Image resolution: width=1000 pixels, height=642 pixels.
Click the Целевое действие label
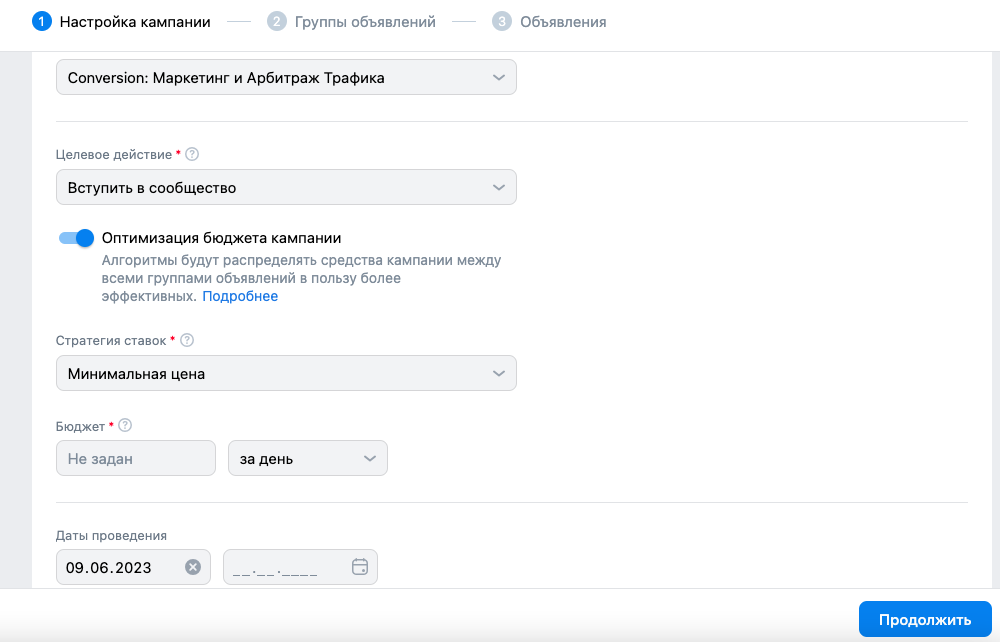114,155
